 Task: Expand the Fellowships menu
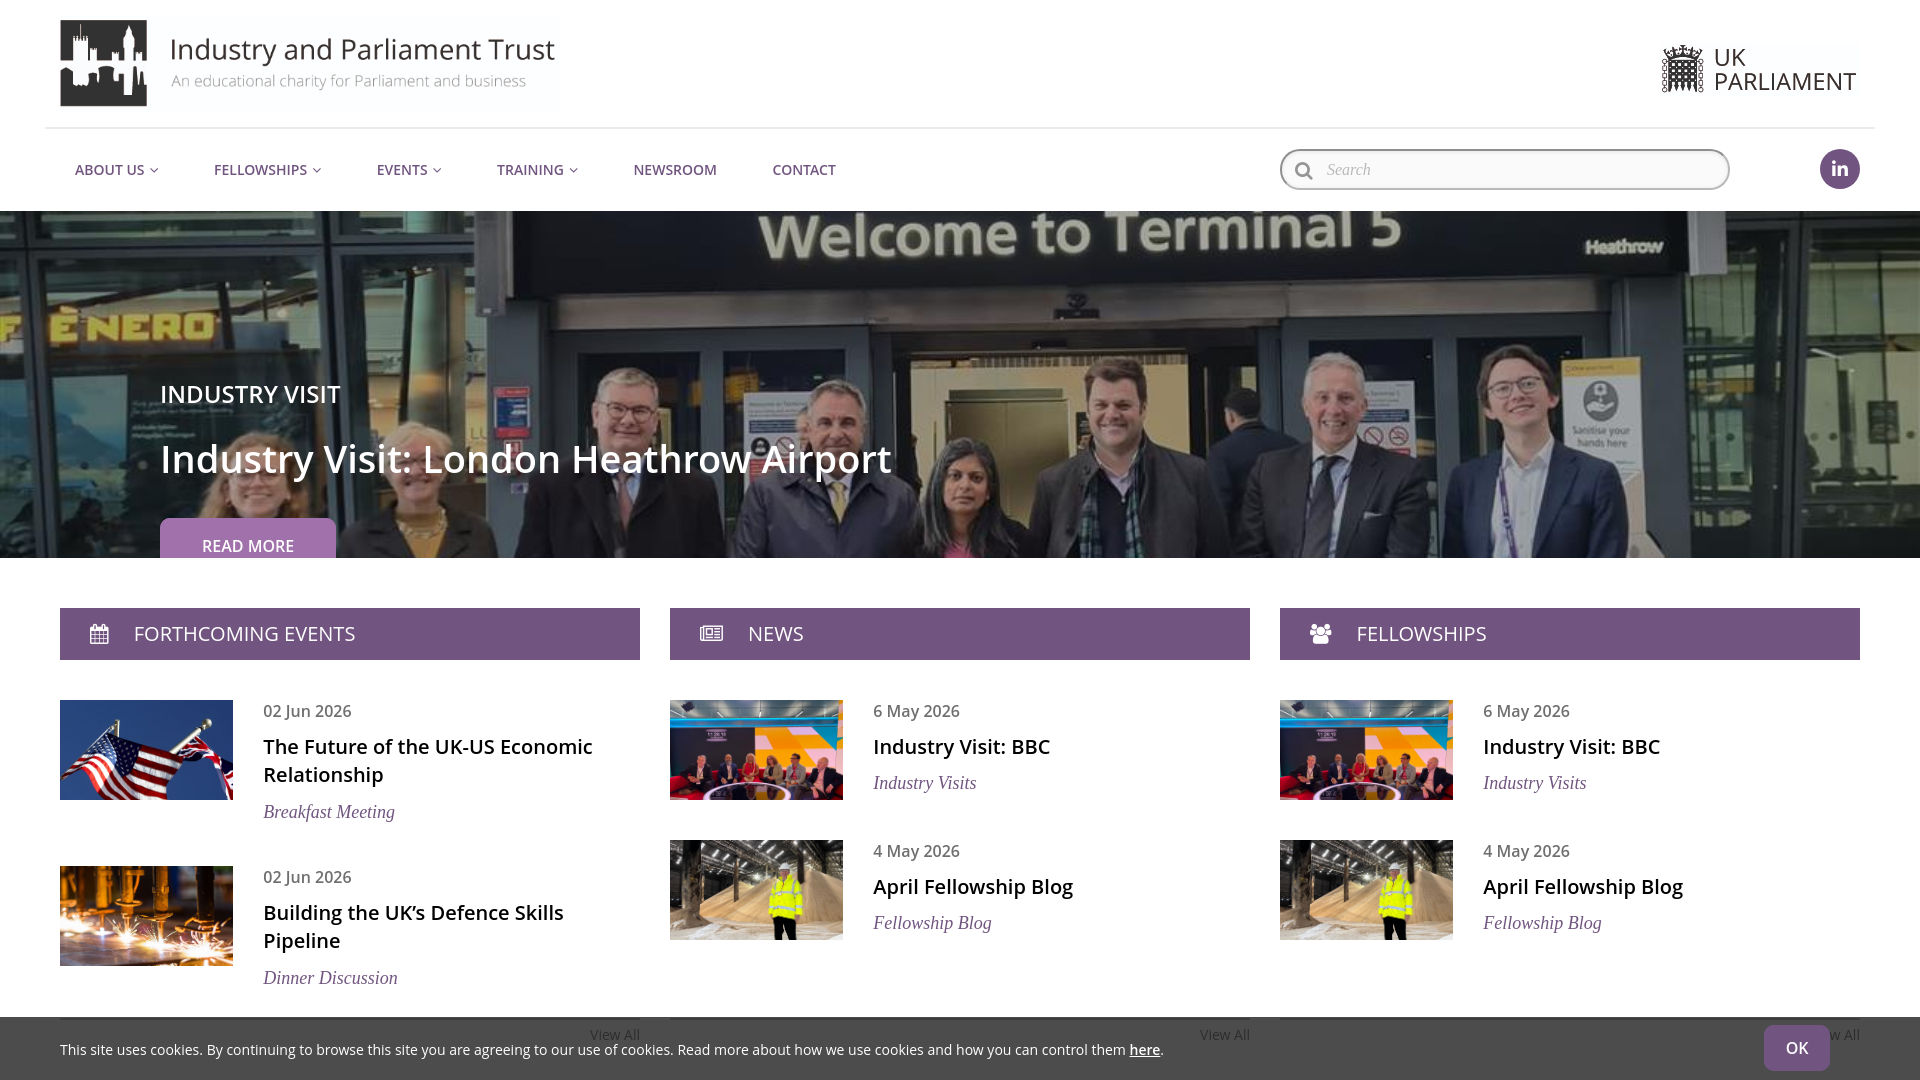(x=267, y=170)
